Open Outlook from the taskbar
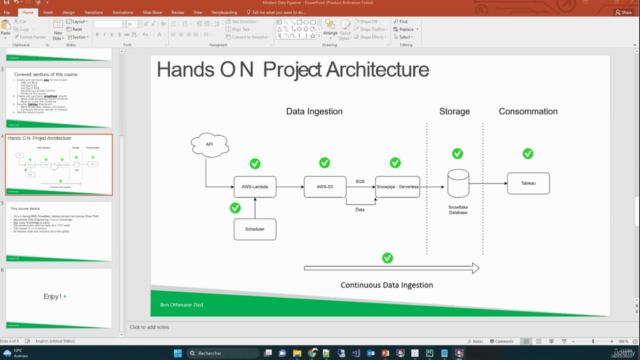Screen dimensions: 640x360 pyautogui.click(x=371, y=353)
